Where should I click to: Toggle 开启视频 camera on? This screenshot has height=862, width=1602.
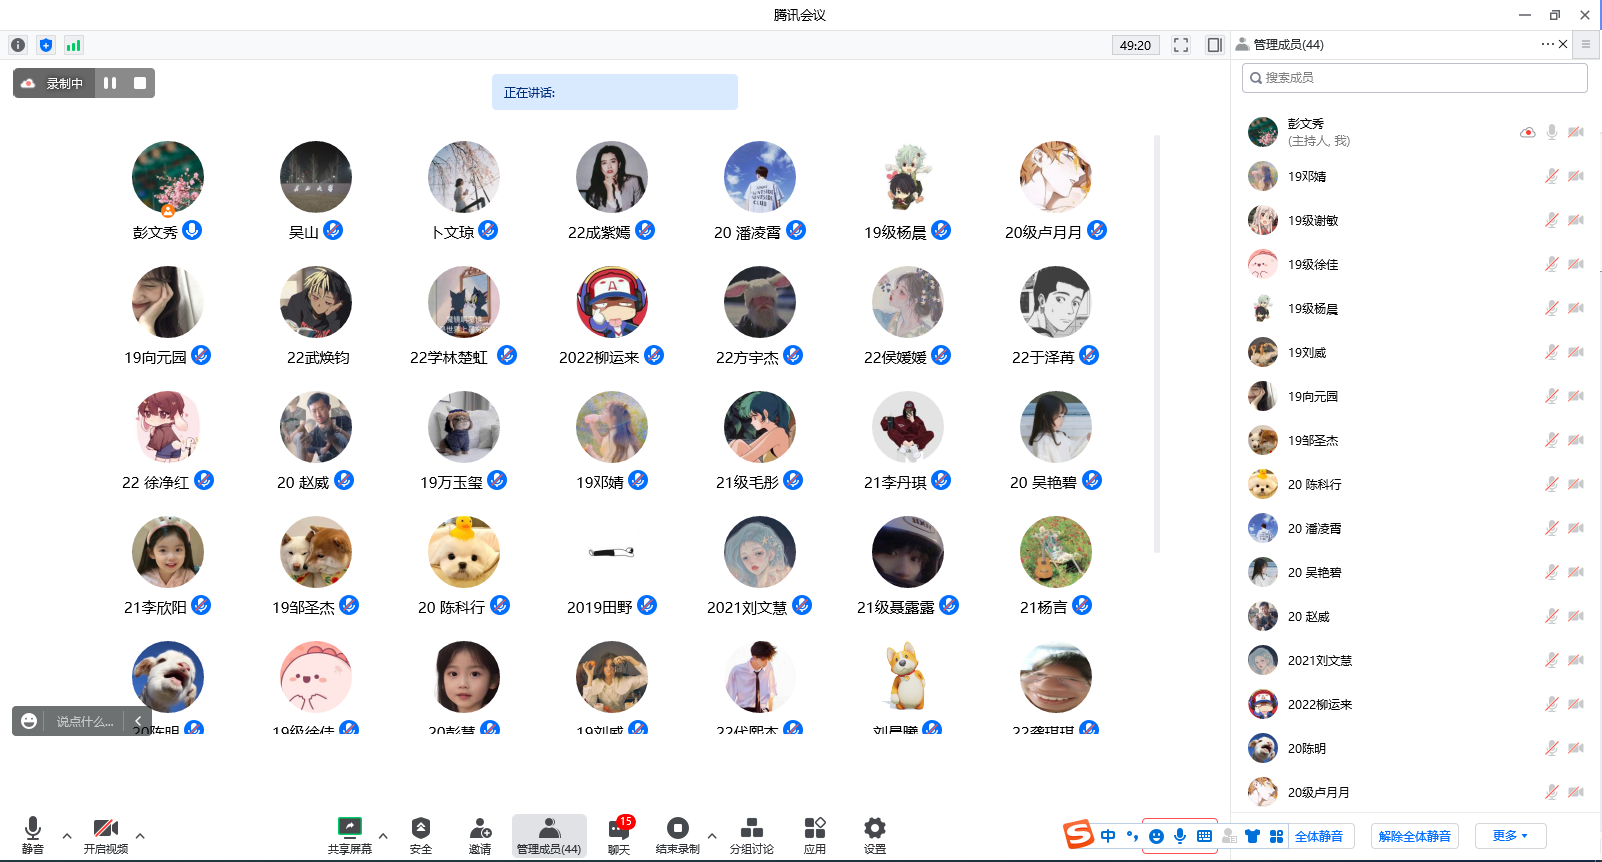tap(105, 834)
